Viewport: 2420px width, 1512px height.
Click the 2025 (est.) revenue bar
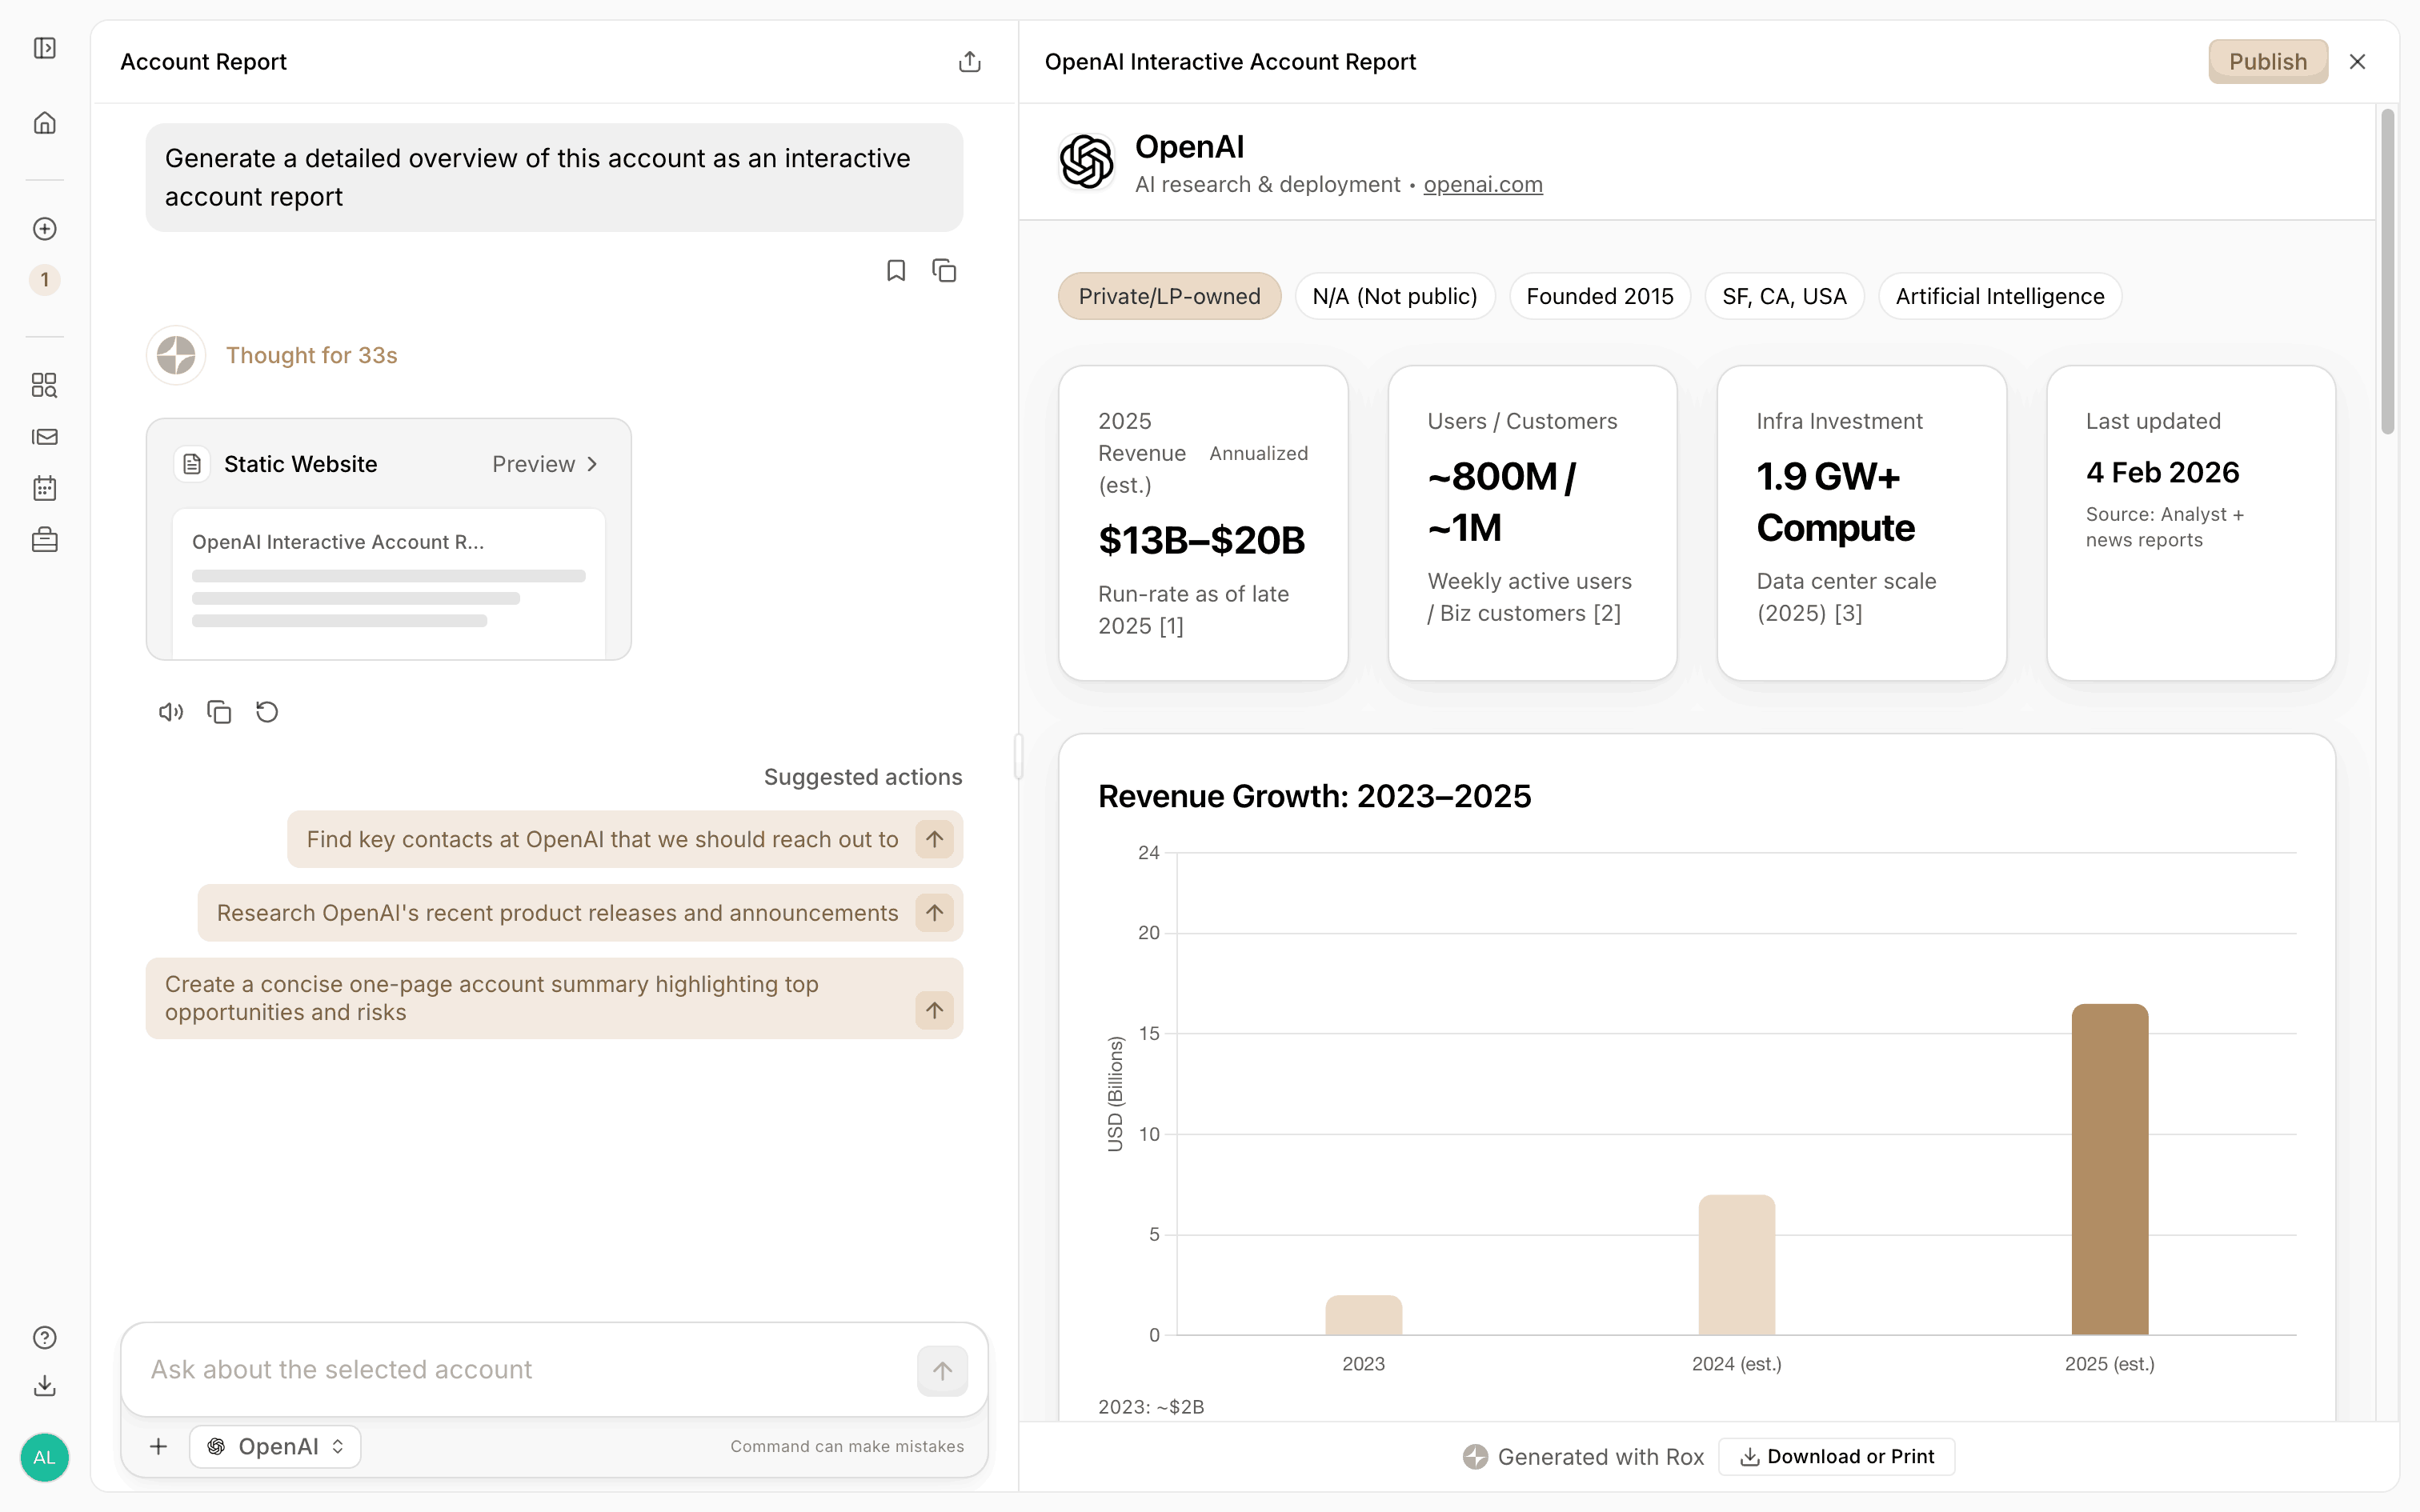(x=2109, y=1168)
